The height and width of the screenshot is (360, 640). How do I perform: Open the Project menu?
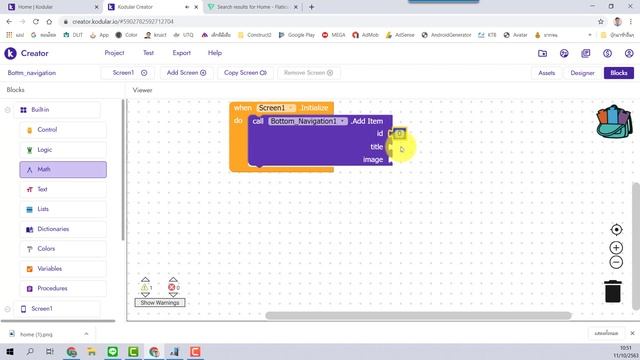click(x=114, y=53)
